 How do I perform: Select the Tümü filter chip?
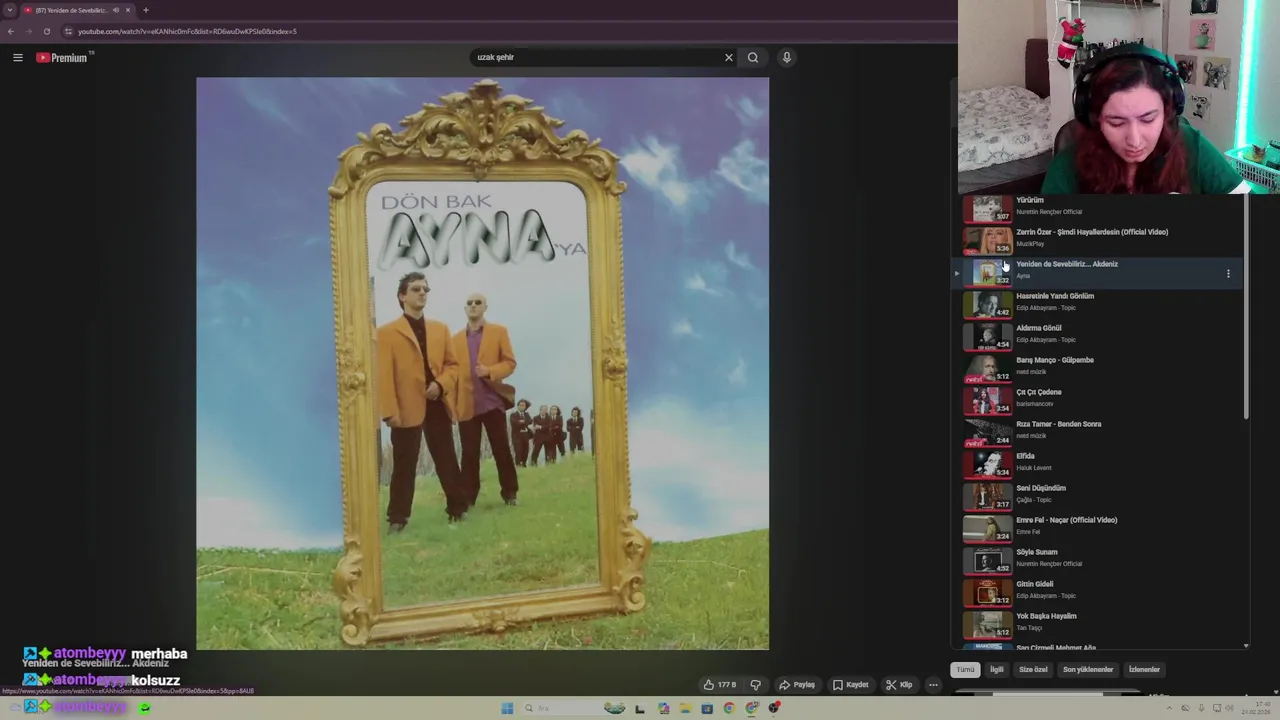pyautogui.click(x=965, y=670)
